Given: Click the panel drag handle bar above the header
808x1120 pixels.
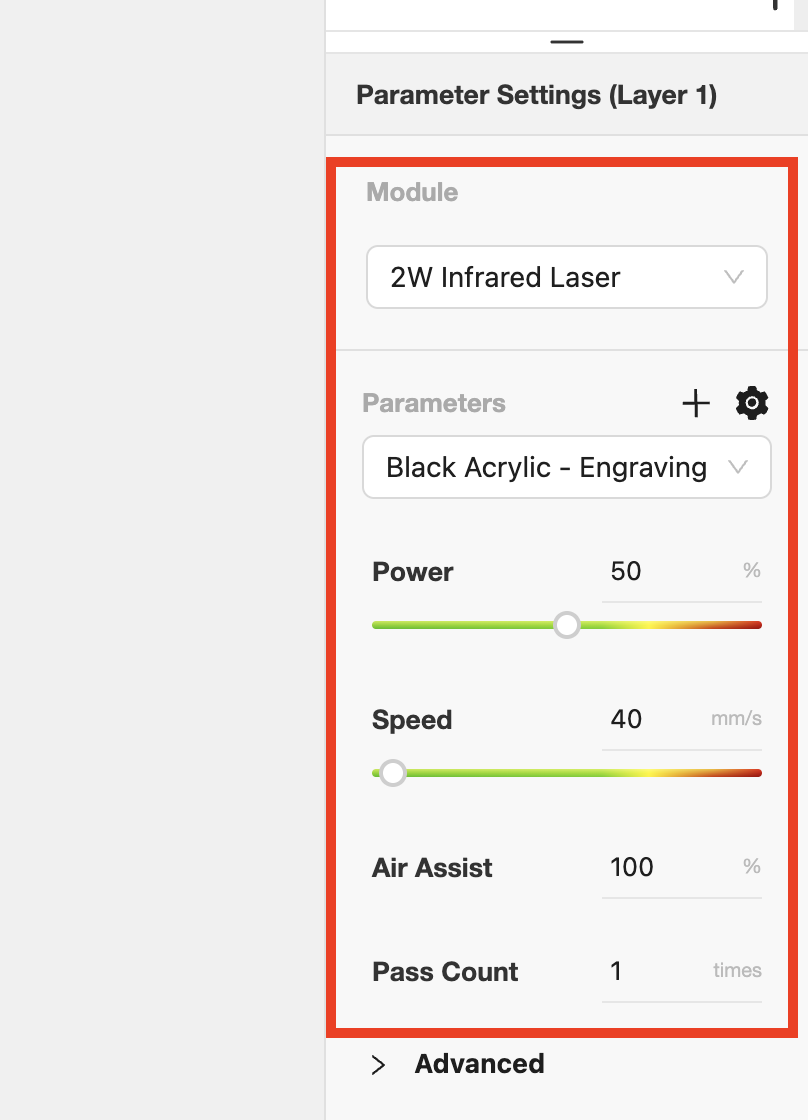Looking at the screenshot, I should click(567, 42).
